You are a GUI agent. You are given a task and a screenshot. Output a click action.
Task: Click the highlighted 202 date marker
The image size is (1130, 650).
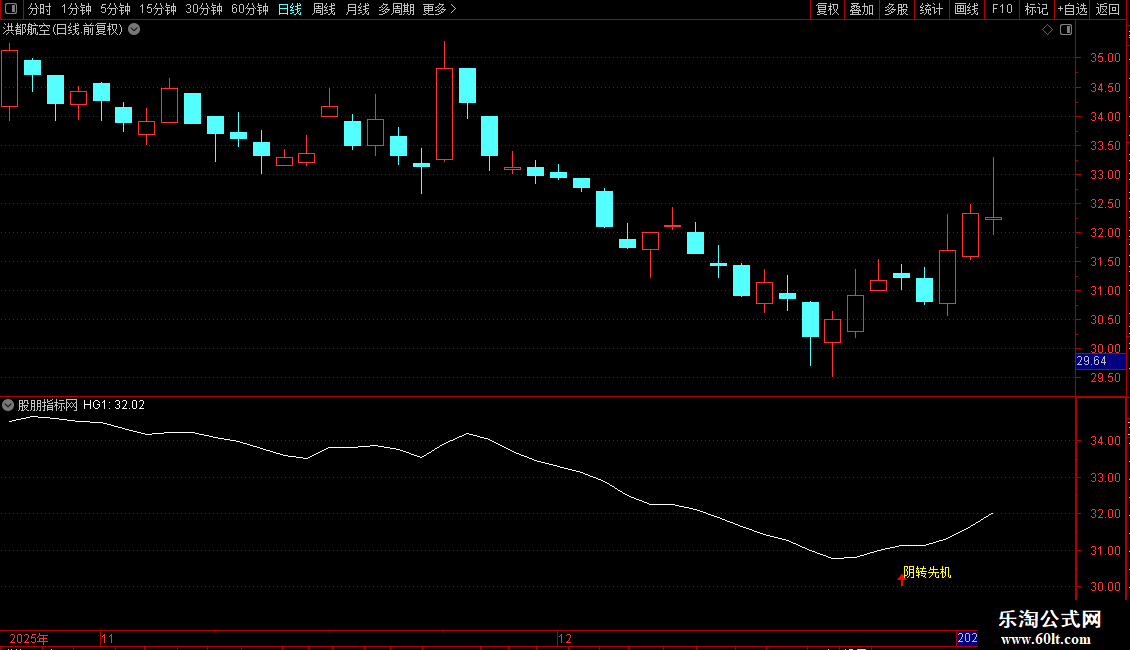tap(967, 638)
